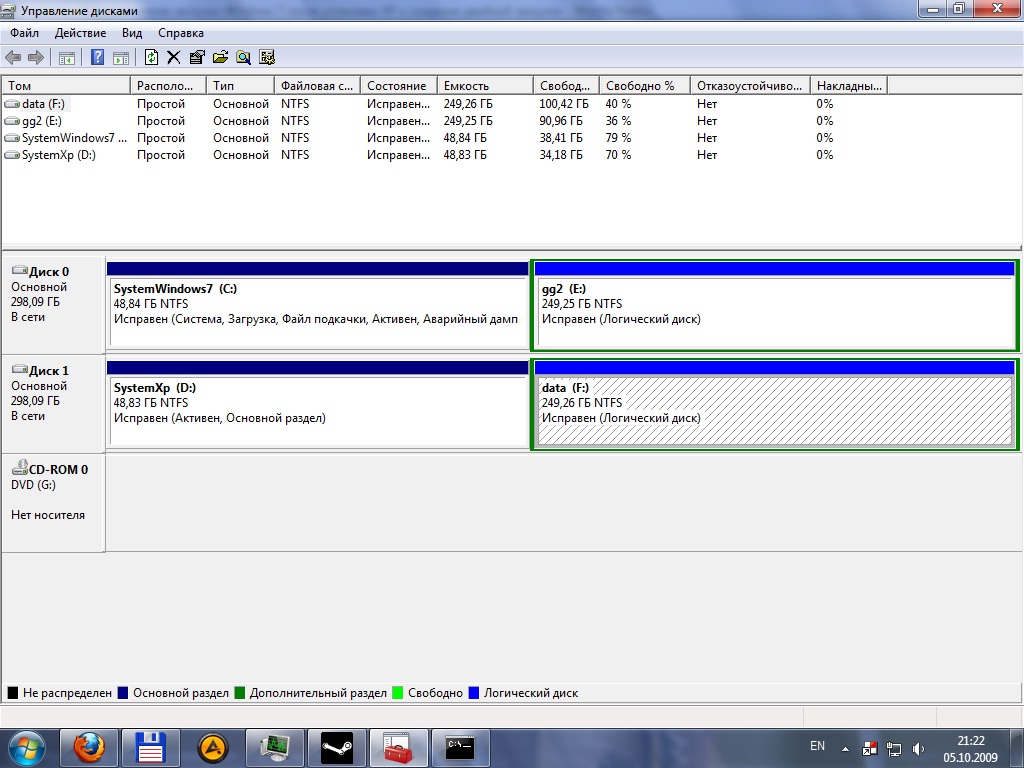Screen dimensions: 1024x768
Task: Click the 48,83 ГБ capacity cell in list
Action: point(465,155)
